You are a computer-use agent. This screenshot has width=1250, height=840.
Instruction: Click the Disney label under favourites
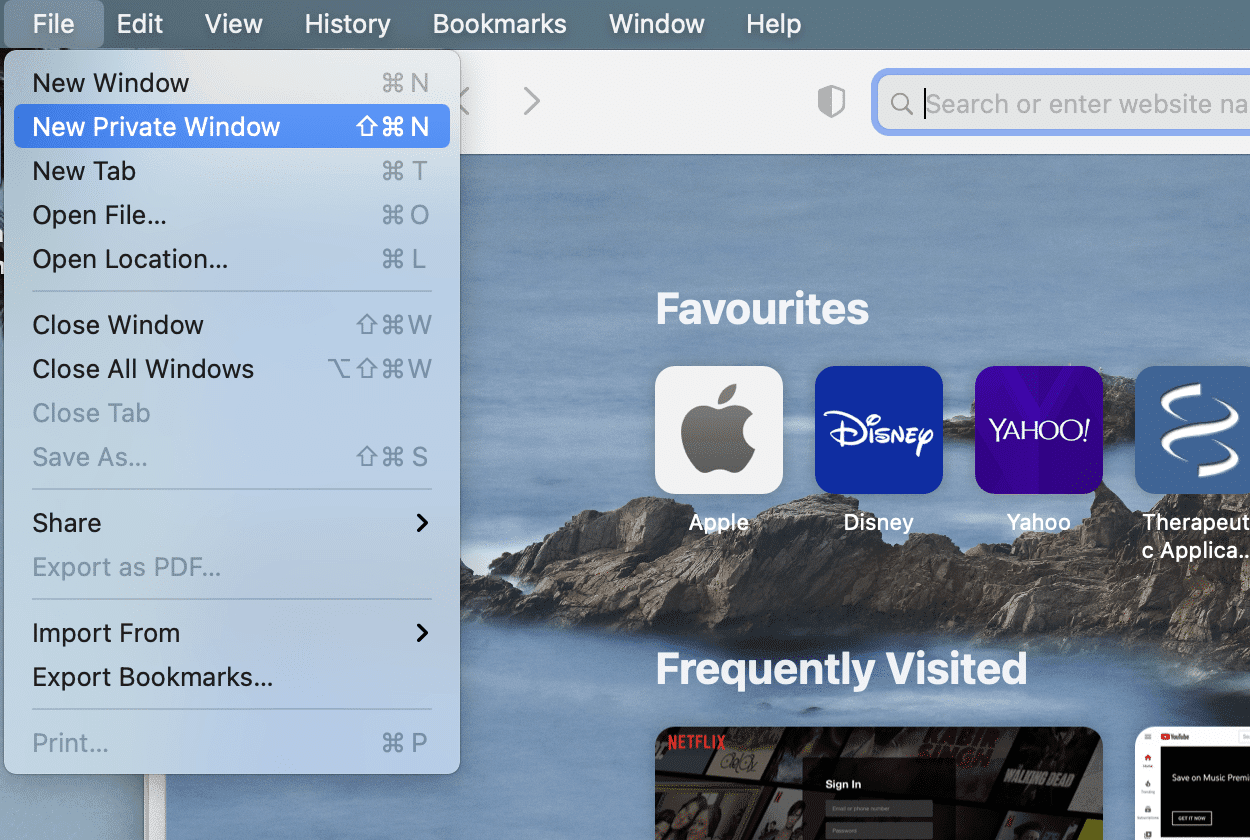click(879, 523)
